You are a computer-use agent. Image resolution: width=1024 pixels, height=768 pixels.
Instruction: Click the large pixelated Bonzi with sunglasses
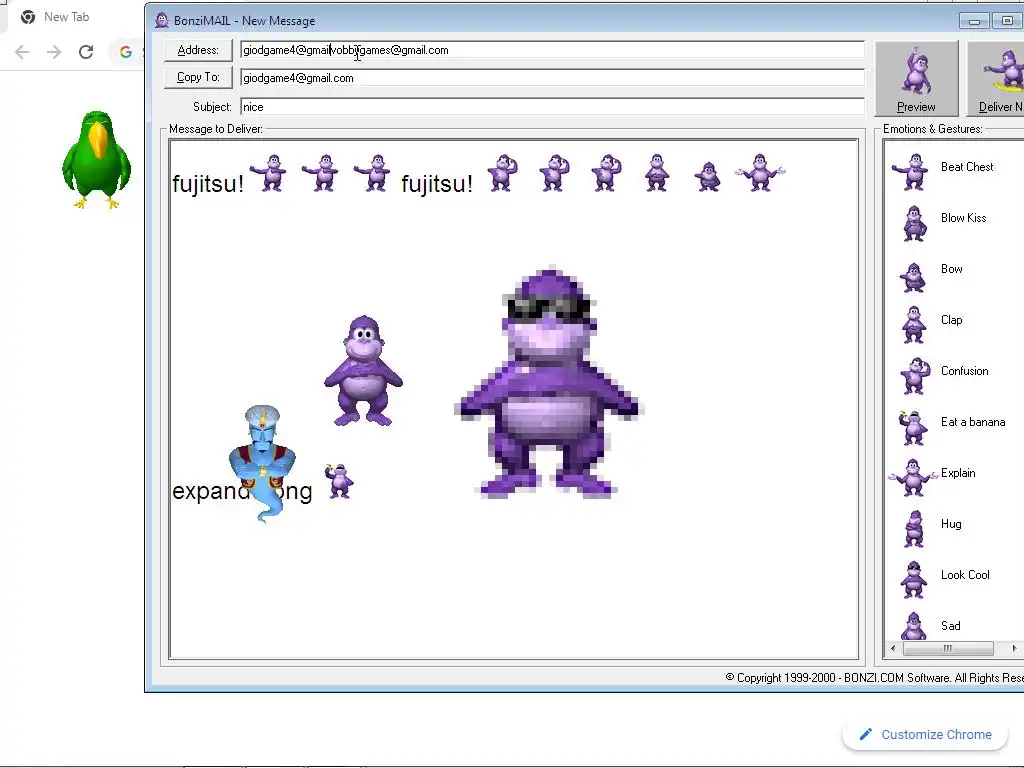[549, 383]
